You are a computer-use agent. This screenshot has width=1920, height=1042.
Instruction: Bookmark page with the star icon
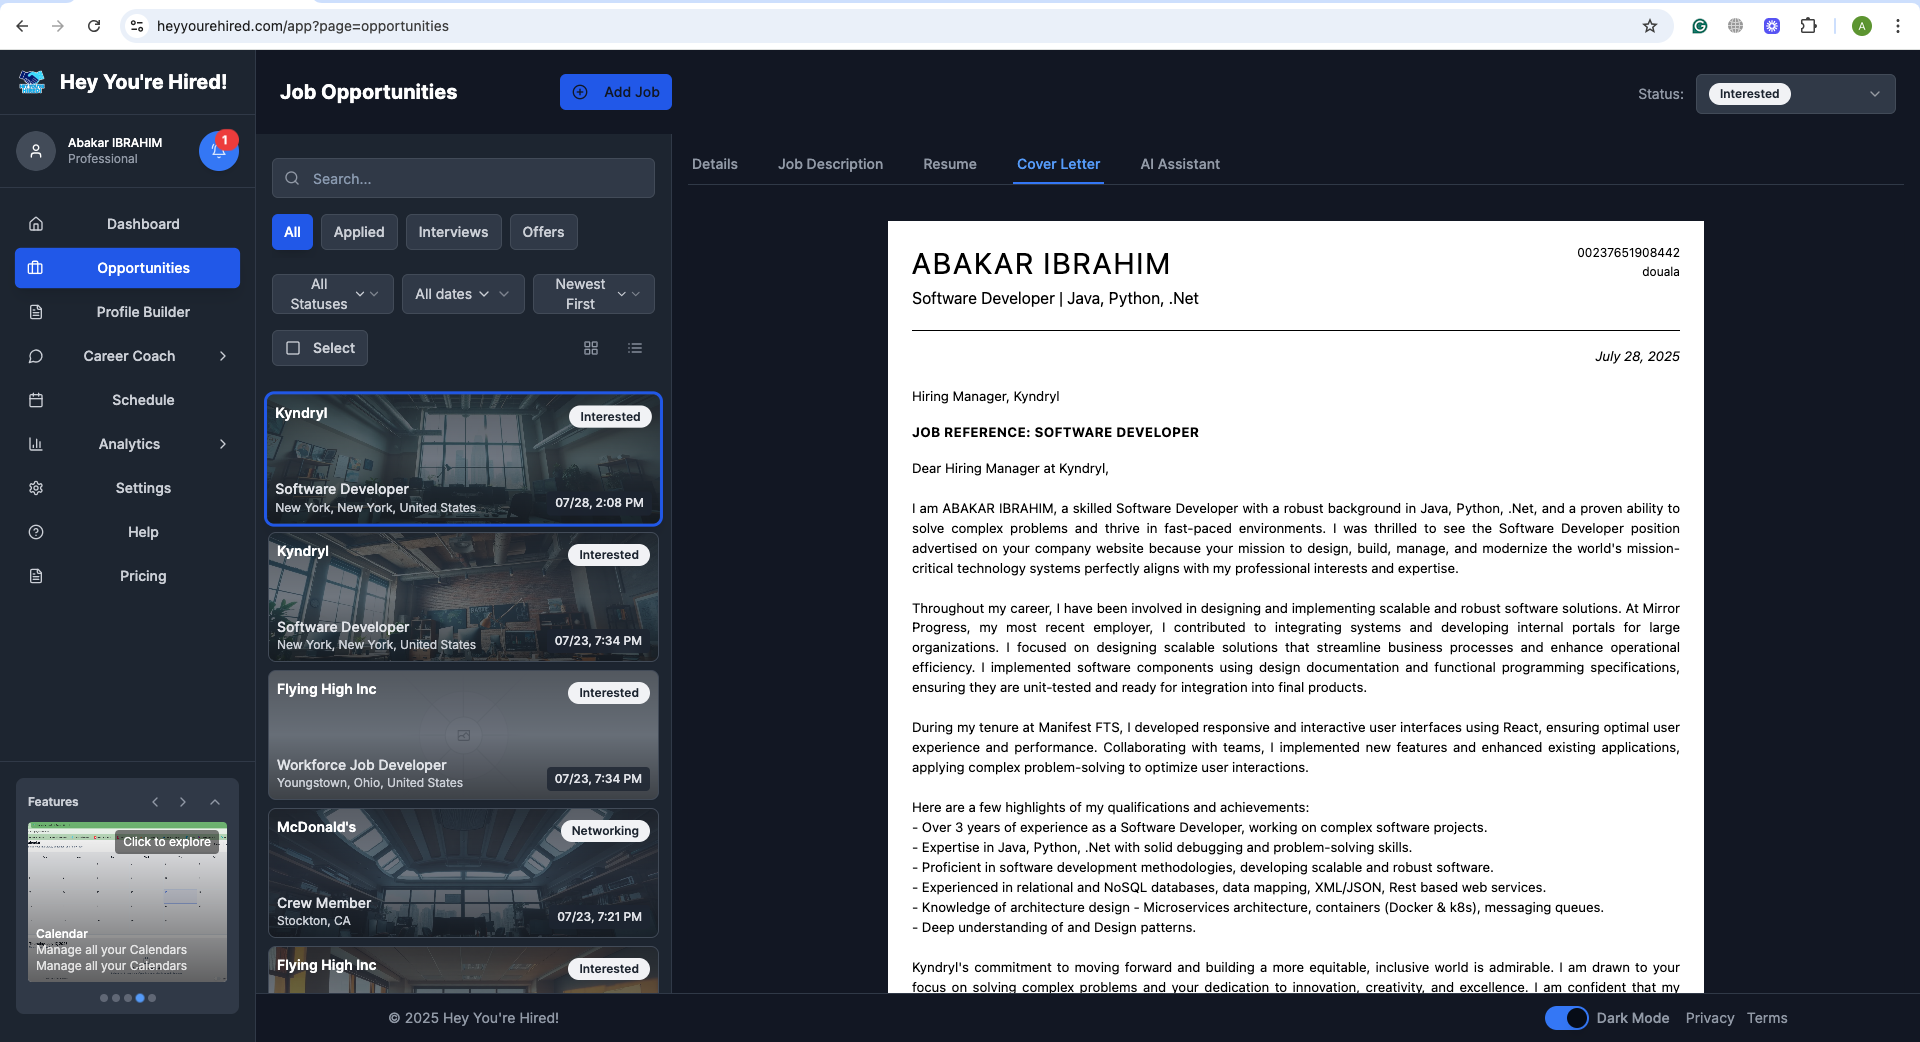[x=1650, y=26]
